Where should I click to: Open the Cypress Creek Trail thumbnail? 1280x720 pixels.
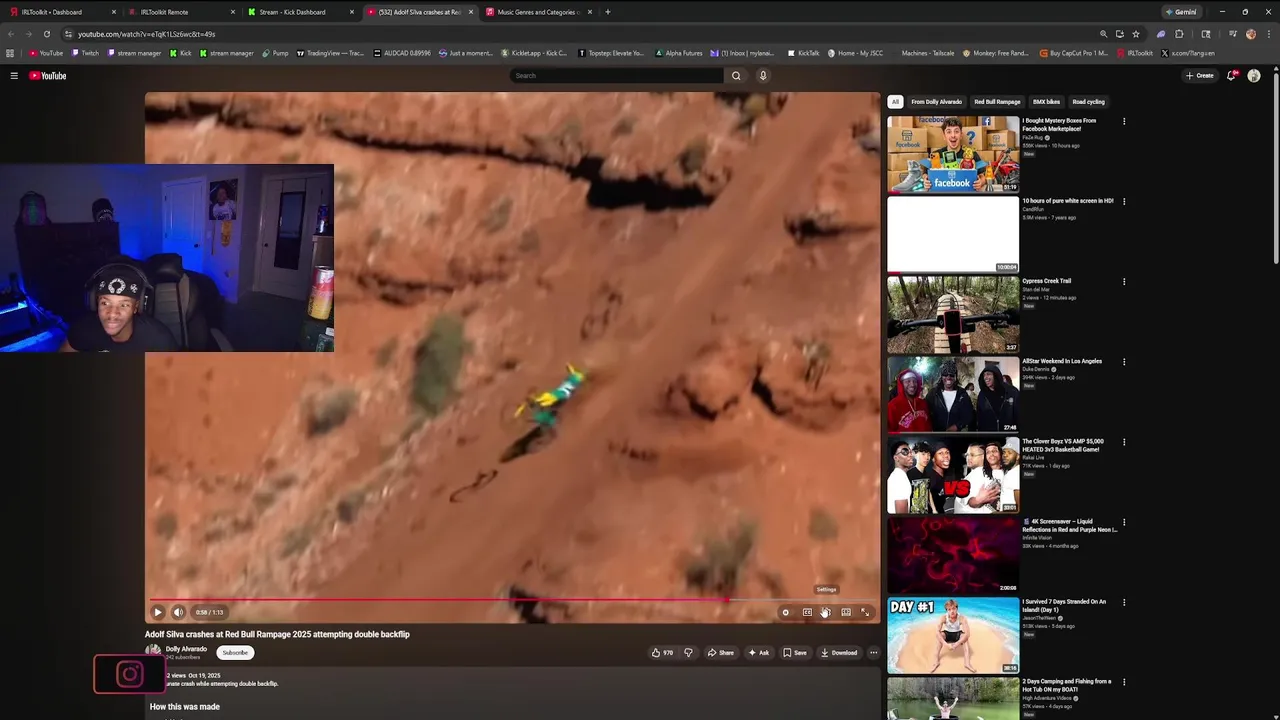(x=953, y=314)
